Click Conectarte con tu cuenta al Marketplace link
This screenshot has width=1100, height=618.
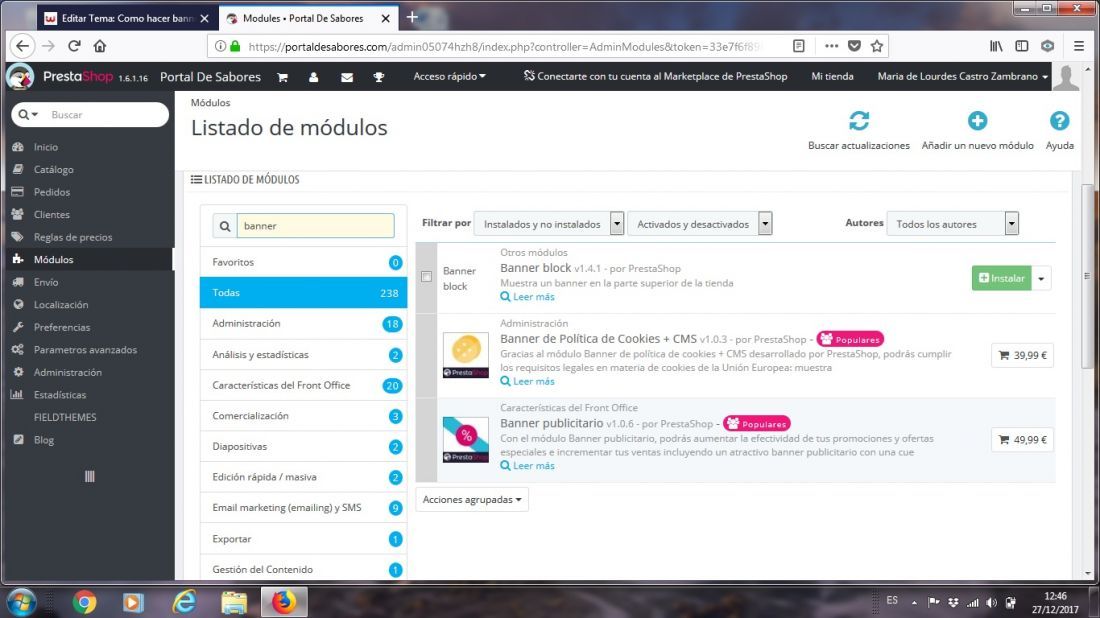click(655, 76)
